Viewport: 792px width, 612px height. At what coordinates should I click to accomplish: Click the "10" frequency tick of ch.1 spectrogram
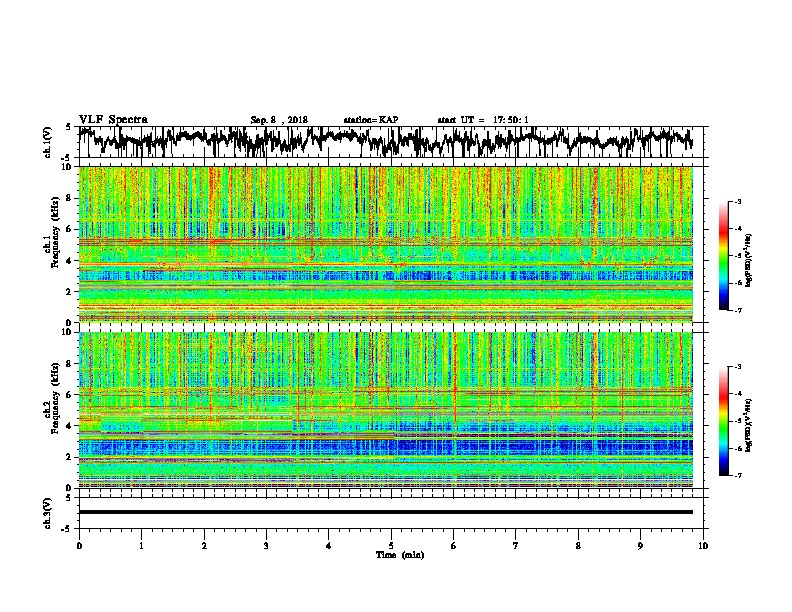(68, 167)
